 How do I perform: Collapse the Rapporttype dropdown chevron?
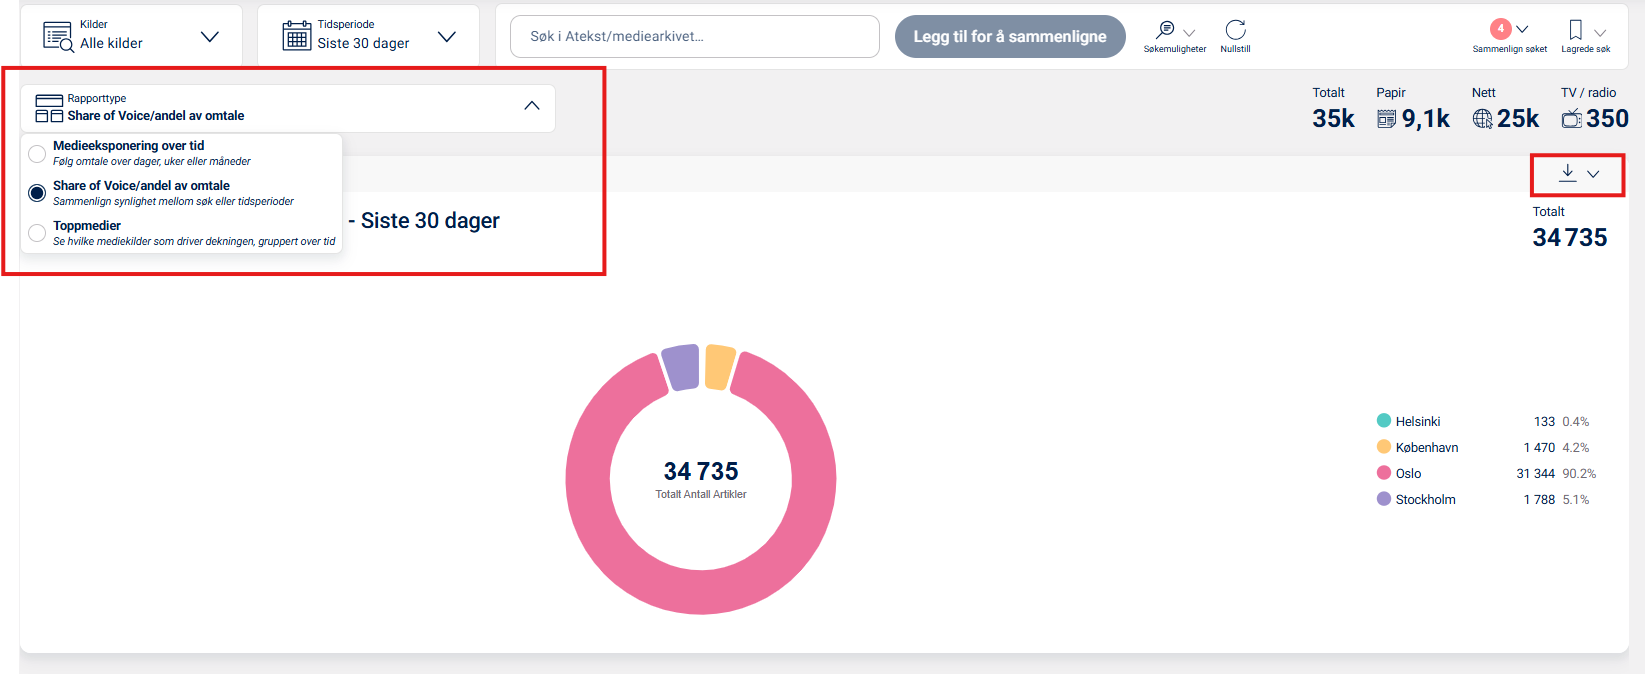[532, 106]
